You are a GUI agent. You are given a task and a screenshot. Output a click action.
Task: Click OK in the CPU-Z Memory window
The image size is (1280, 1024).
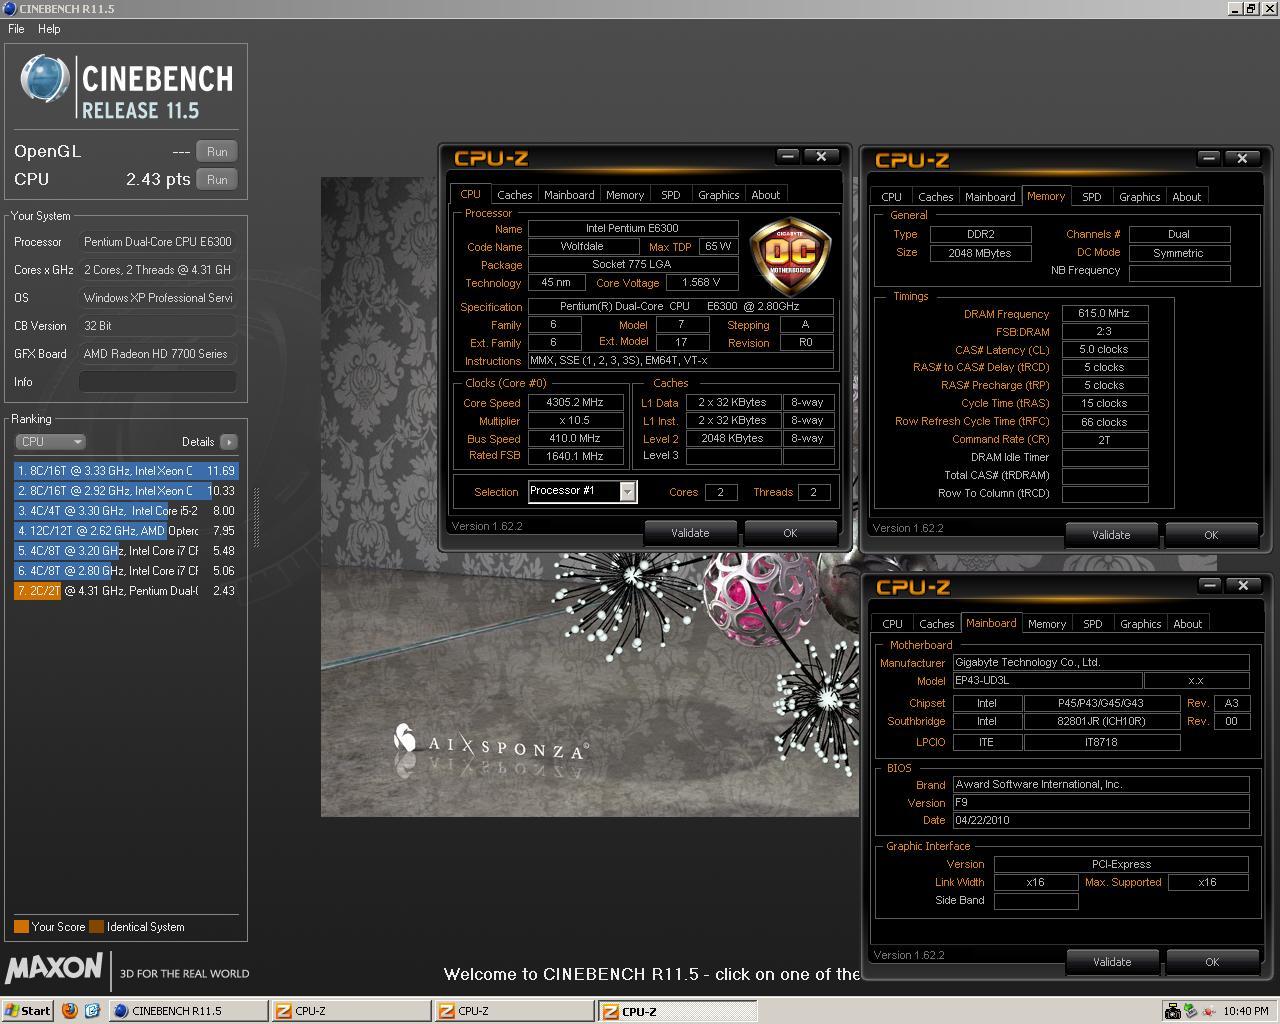tap(1211, 535)
